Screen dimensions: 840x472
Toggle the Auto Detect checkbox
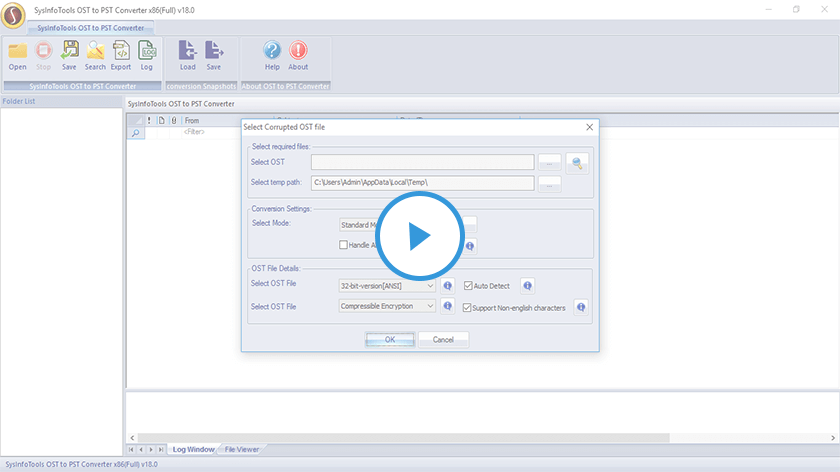click(x=468, y=286)
